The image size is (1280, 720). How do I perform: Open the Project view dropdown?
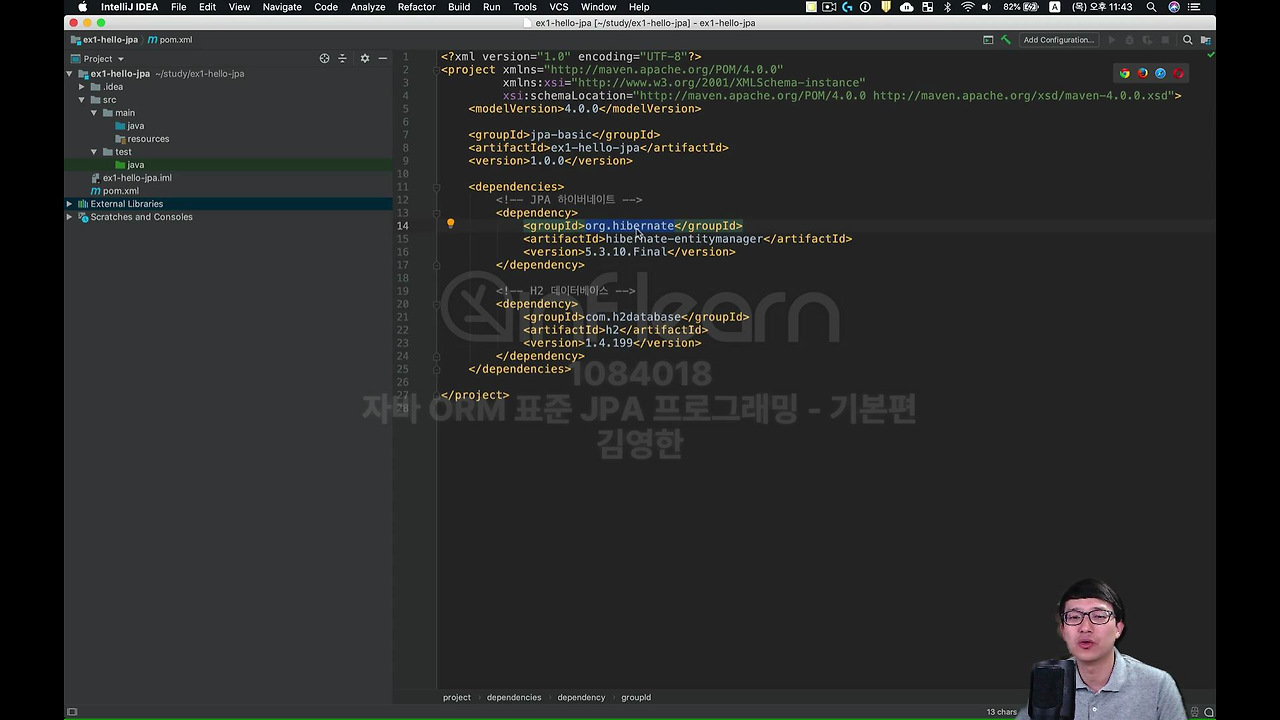pos(104,59)
